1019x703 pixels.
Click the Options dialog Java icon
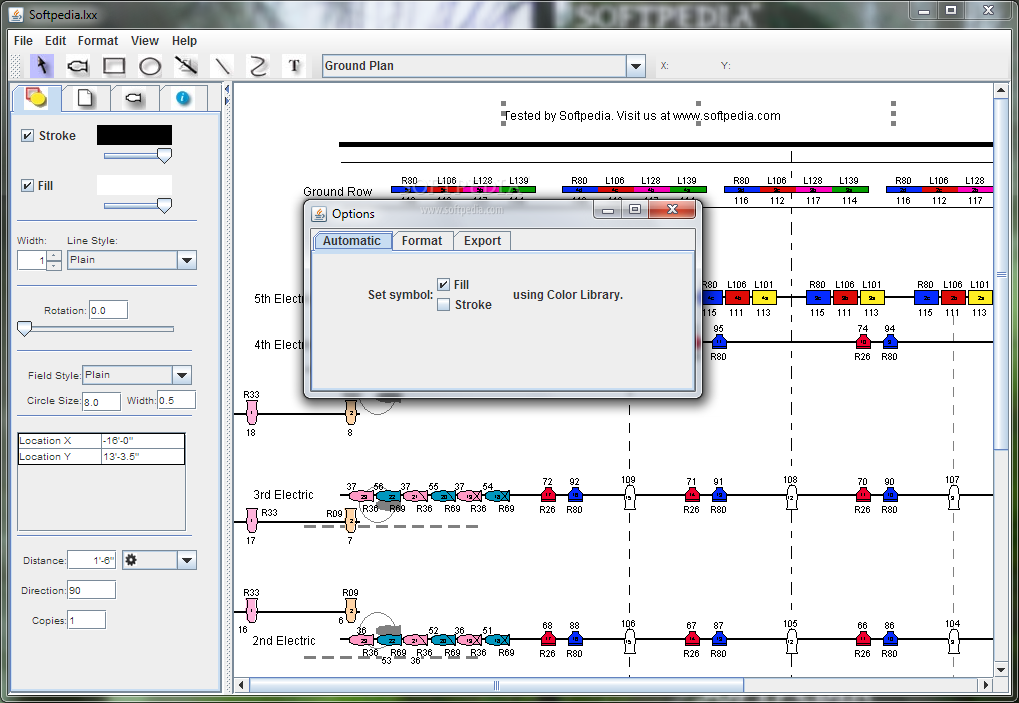(x=319, y=214)
